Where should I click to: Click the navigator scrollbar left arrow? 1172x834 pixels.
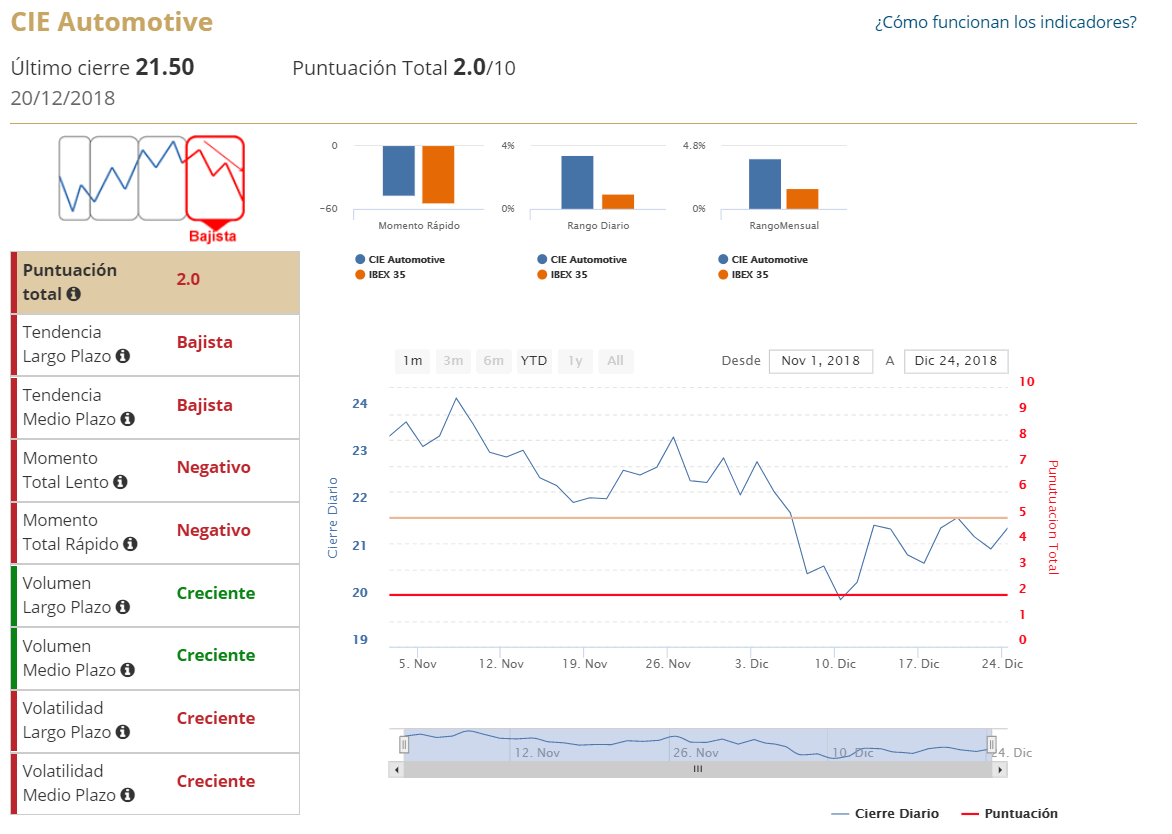tap(397, 770)
